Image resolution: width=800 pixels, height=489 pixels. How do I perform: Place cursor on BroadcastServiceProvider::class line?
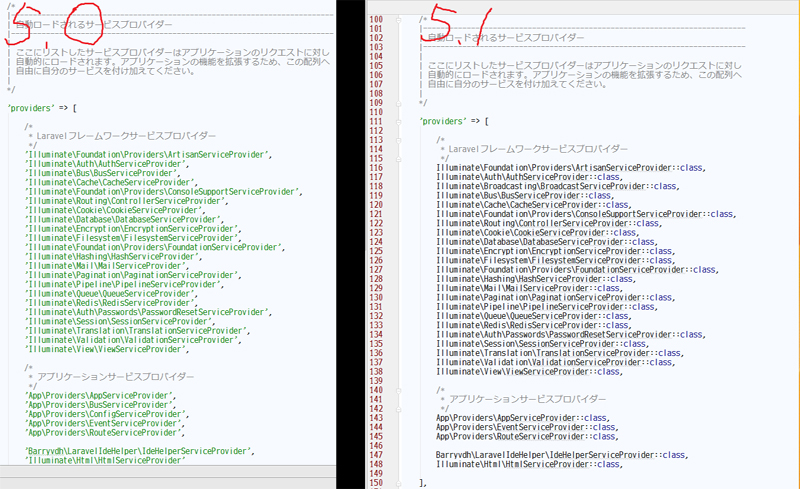558,186
